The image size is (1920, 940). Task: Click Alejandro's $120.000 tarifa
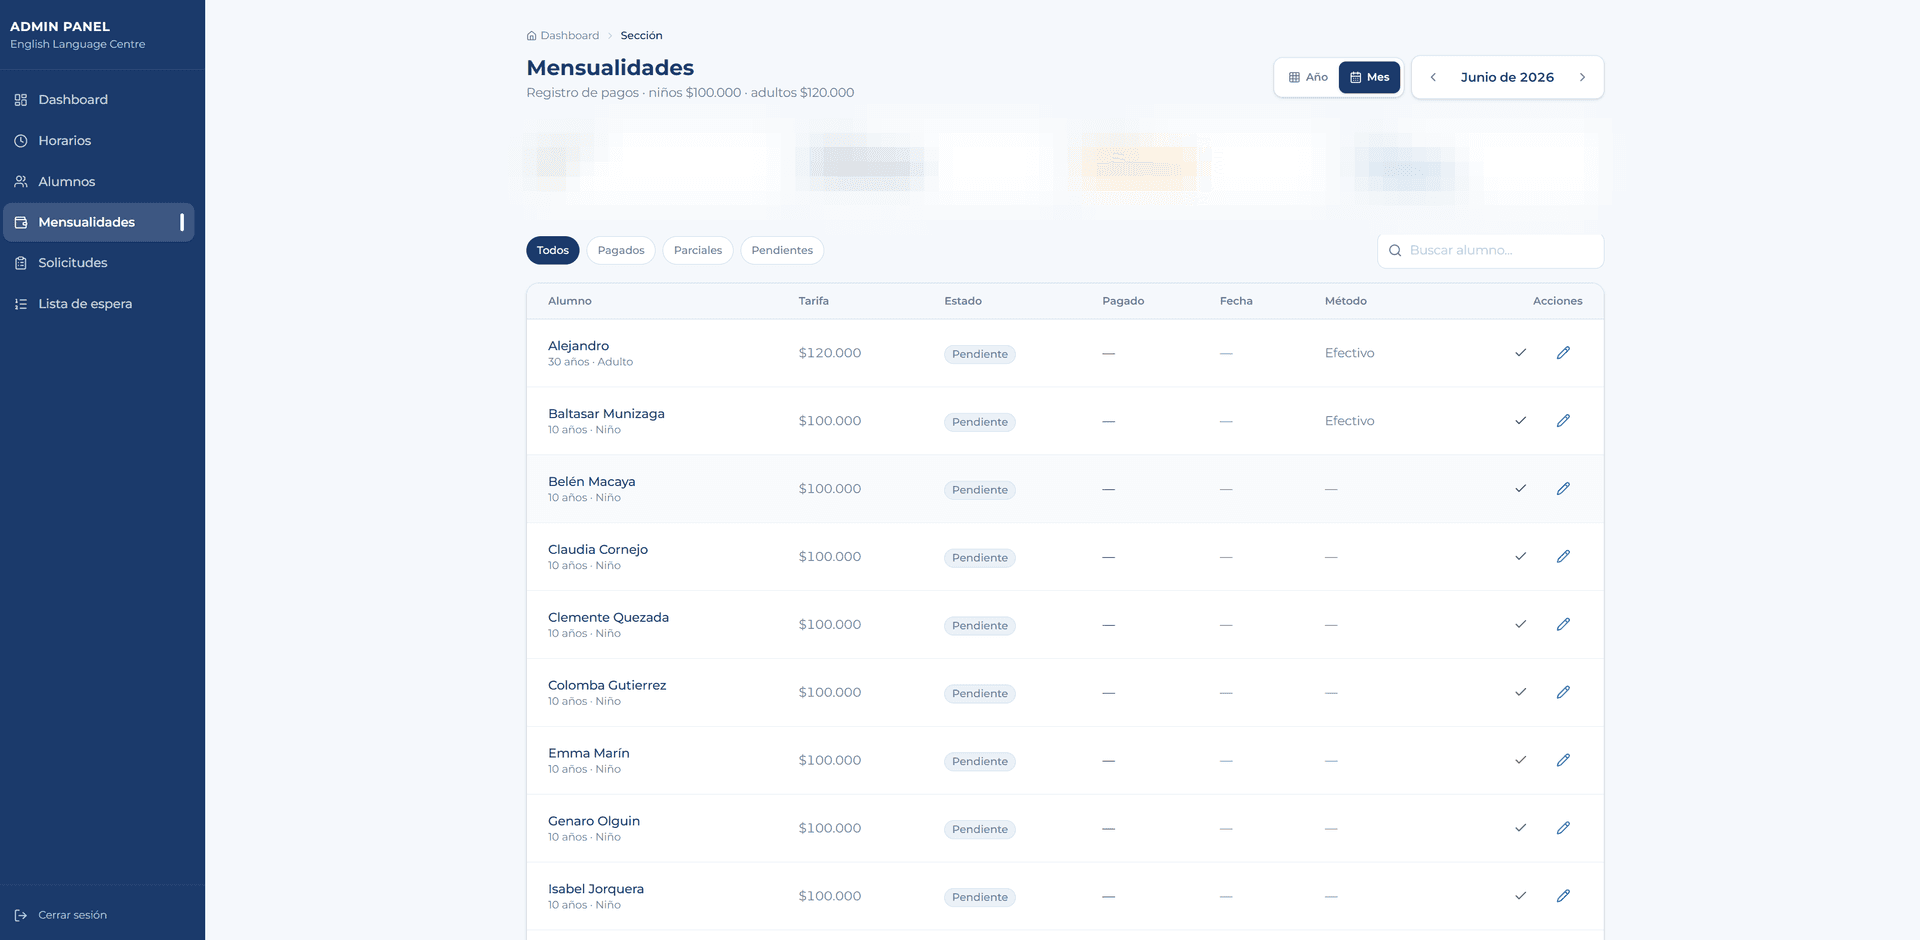[830, 353]
